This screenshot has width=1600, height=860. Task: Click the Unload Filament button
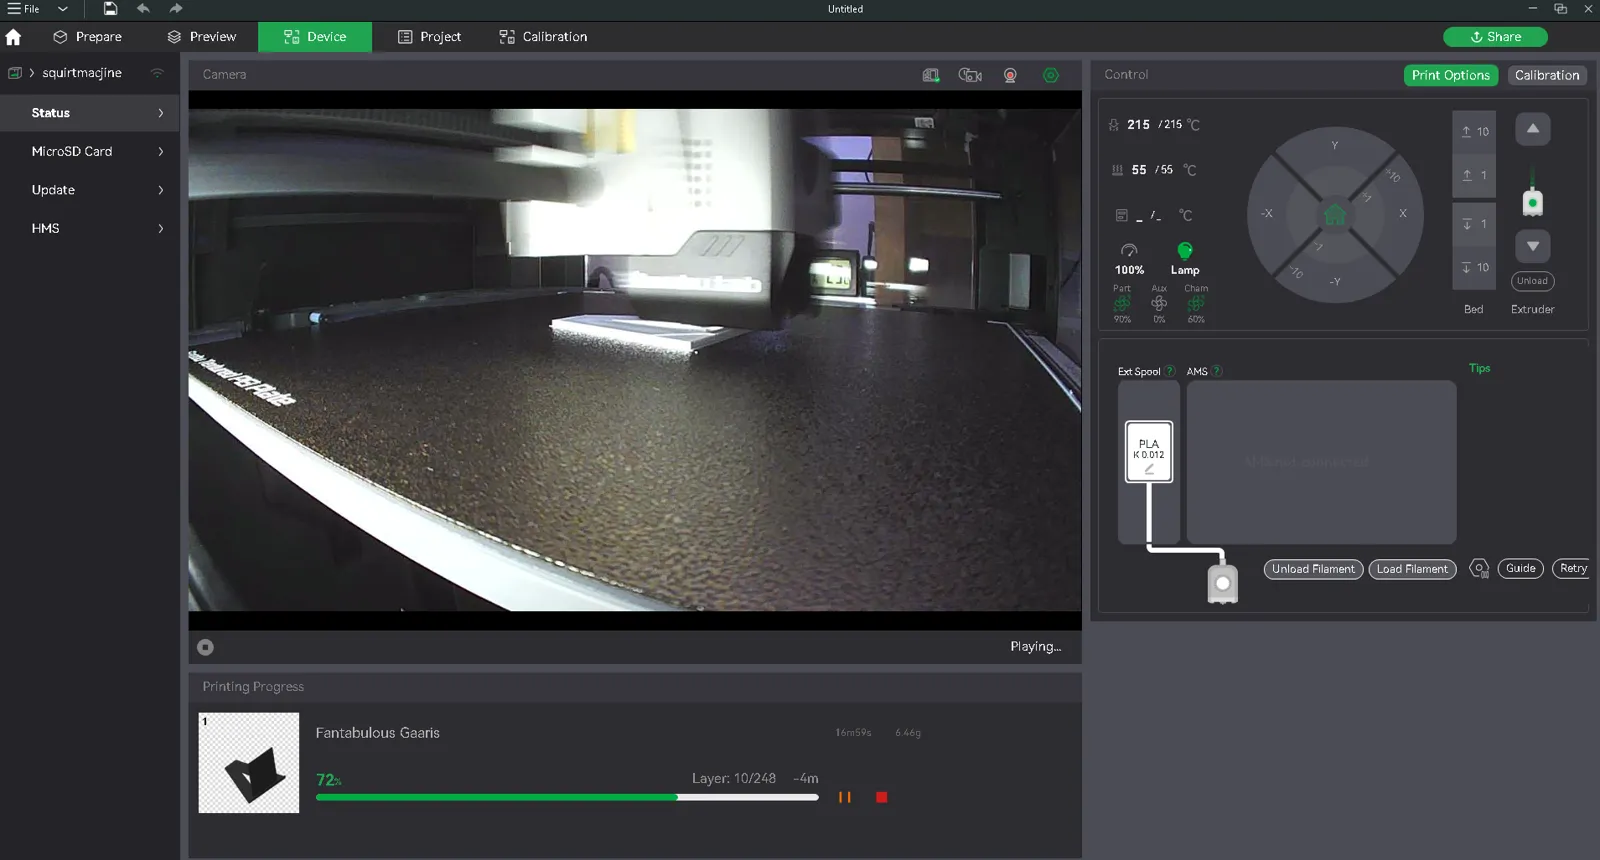1313,569
